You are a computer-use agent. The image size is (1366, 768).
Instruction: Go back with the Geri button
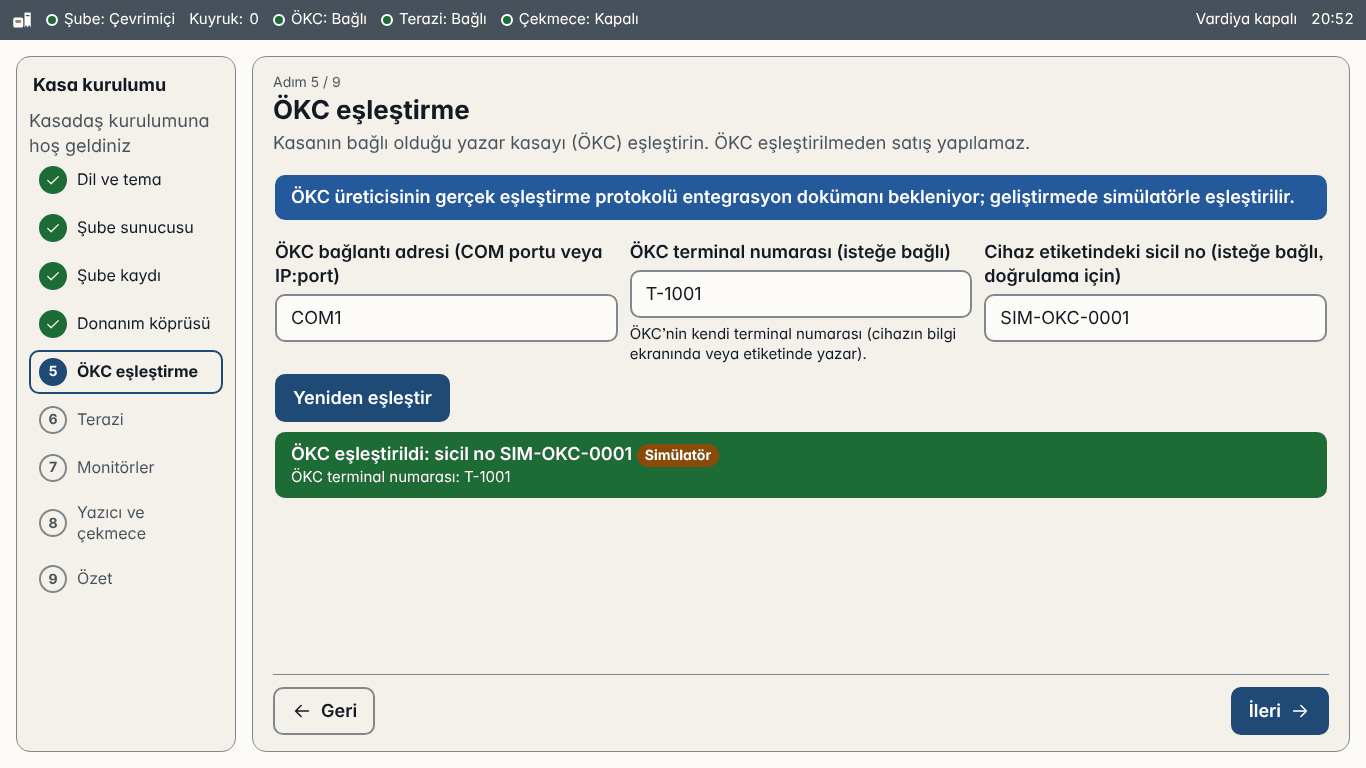tap(324, 711)
